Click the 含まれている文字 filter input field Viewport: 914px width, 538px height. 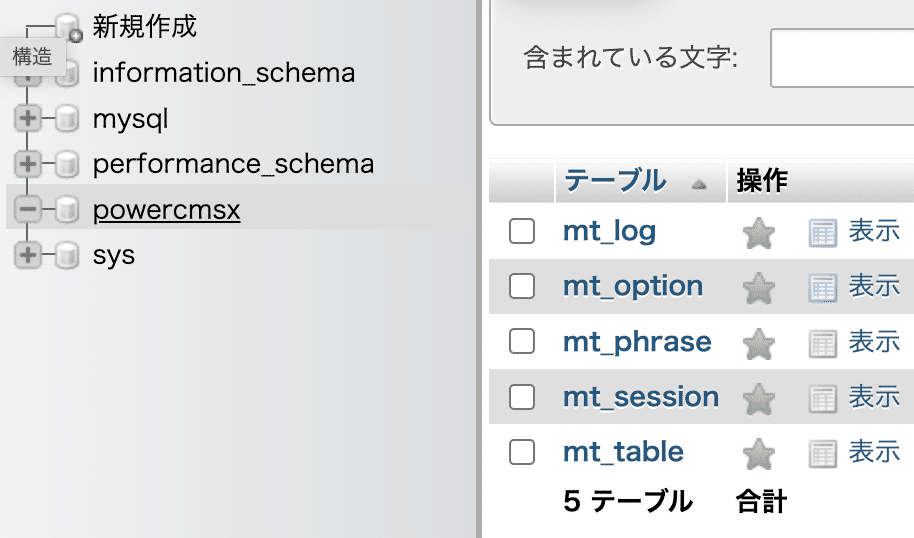842,58
